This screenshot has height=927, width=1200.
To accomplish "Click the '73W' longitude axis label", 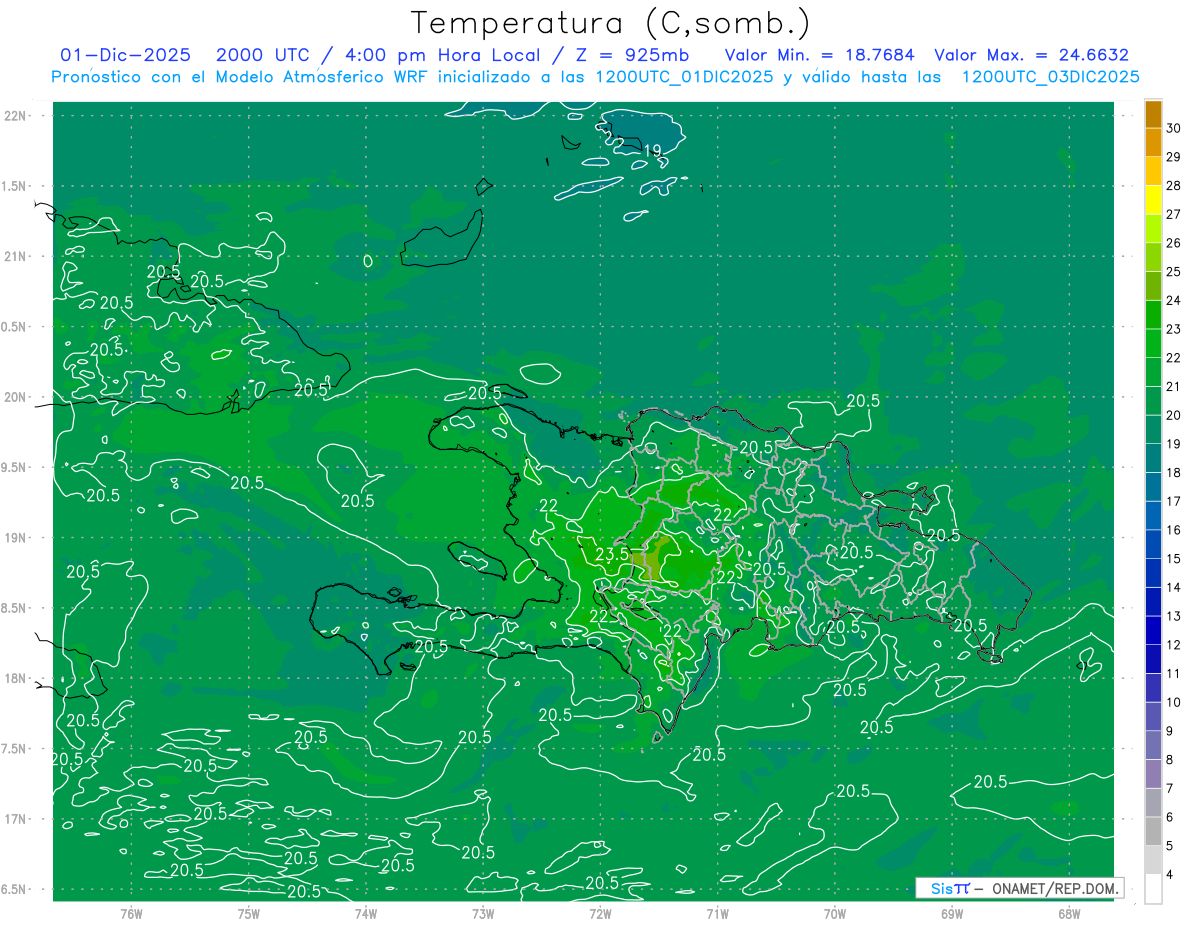I will click(x=483, y=913).
